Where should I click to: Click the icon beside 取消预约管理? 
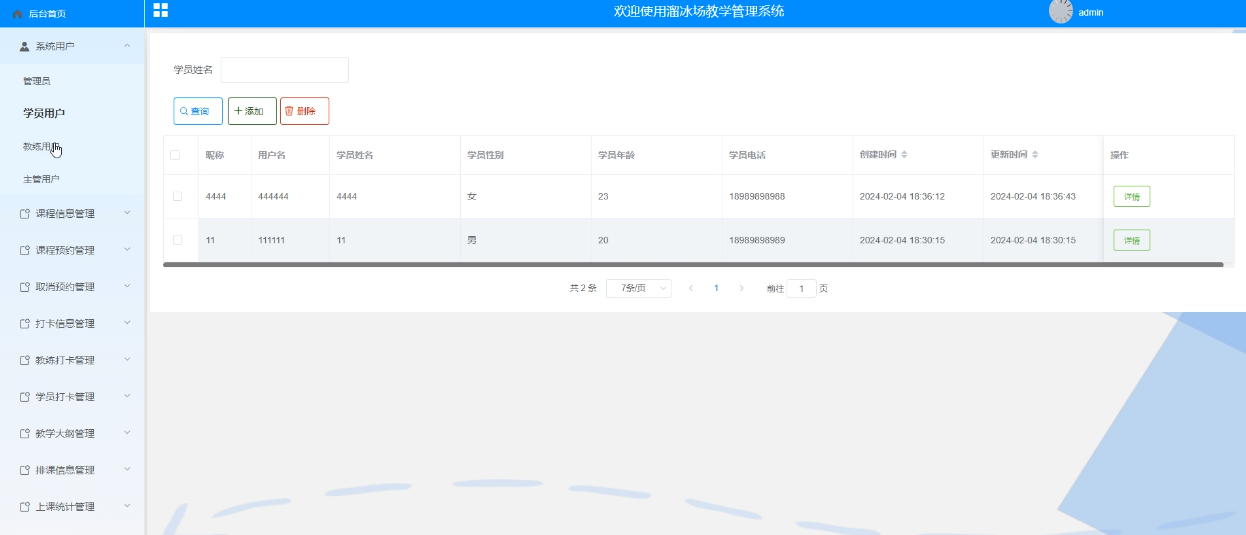[x=25, y=287]
